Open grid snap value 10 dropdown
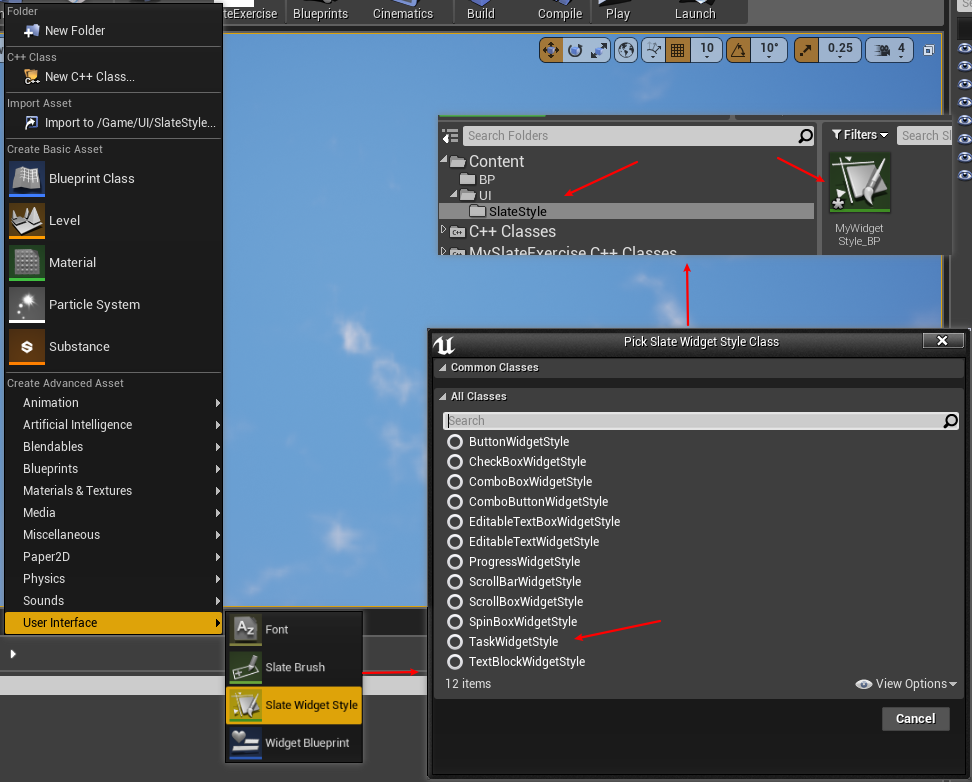 click(x=707, y=50)
